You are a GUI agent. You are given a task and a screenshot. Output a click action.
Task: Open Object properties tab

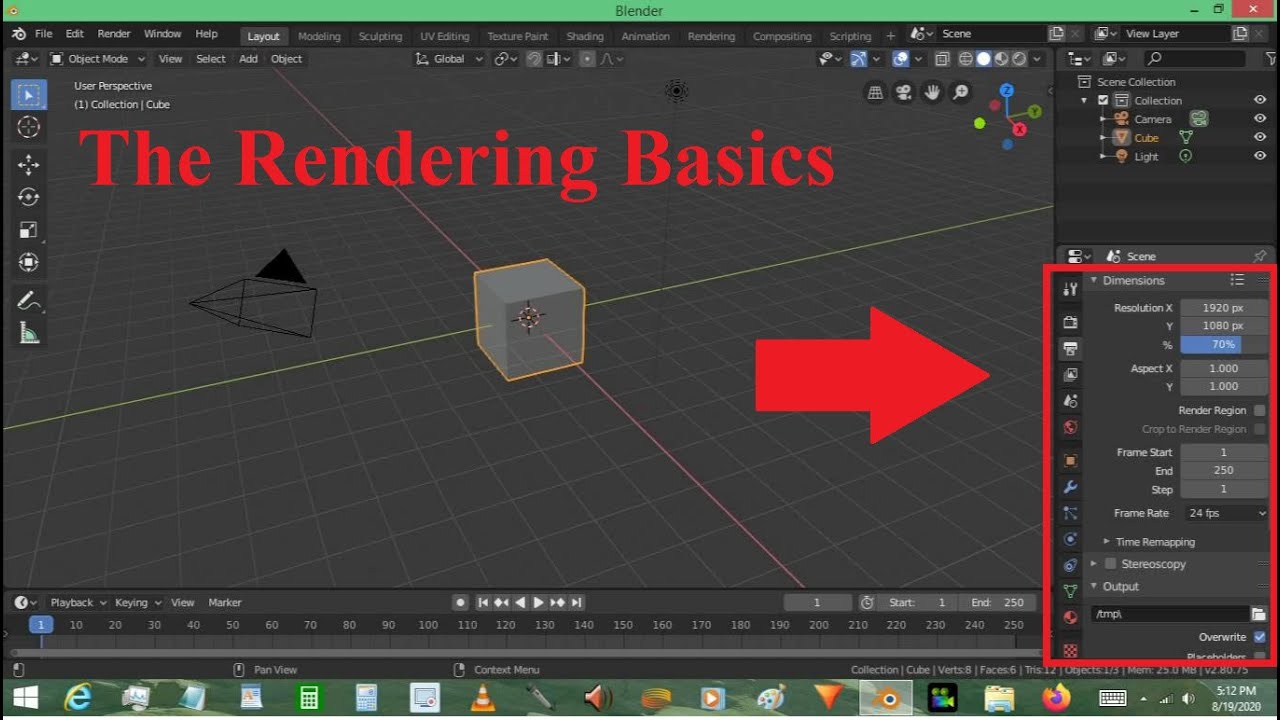1070,461
